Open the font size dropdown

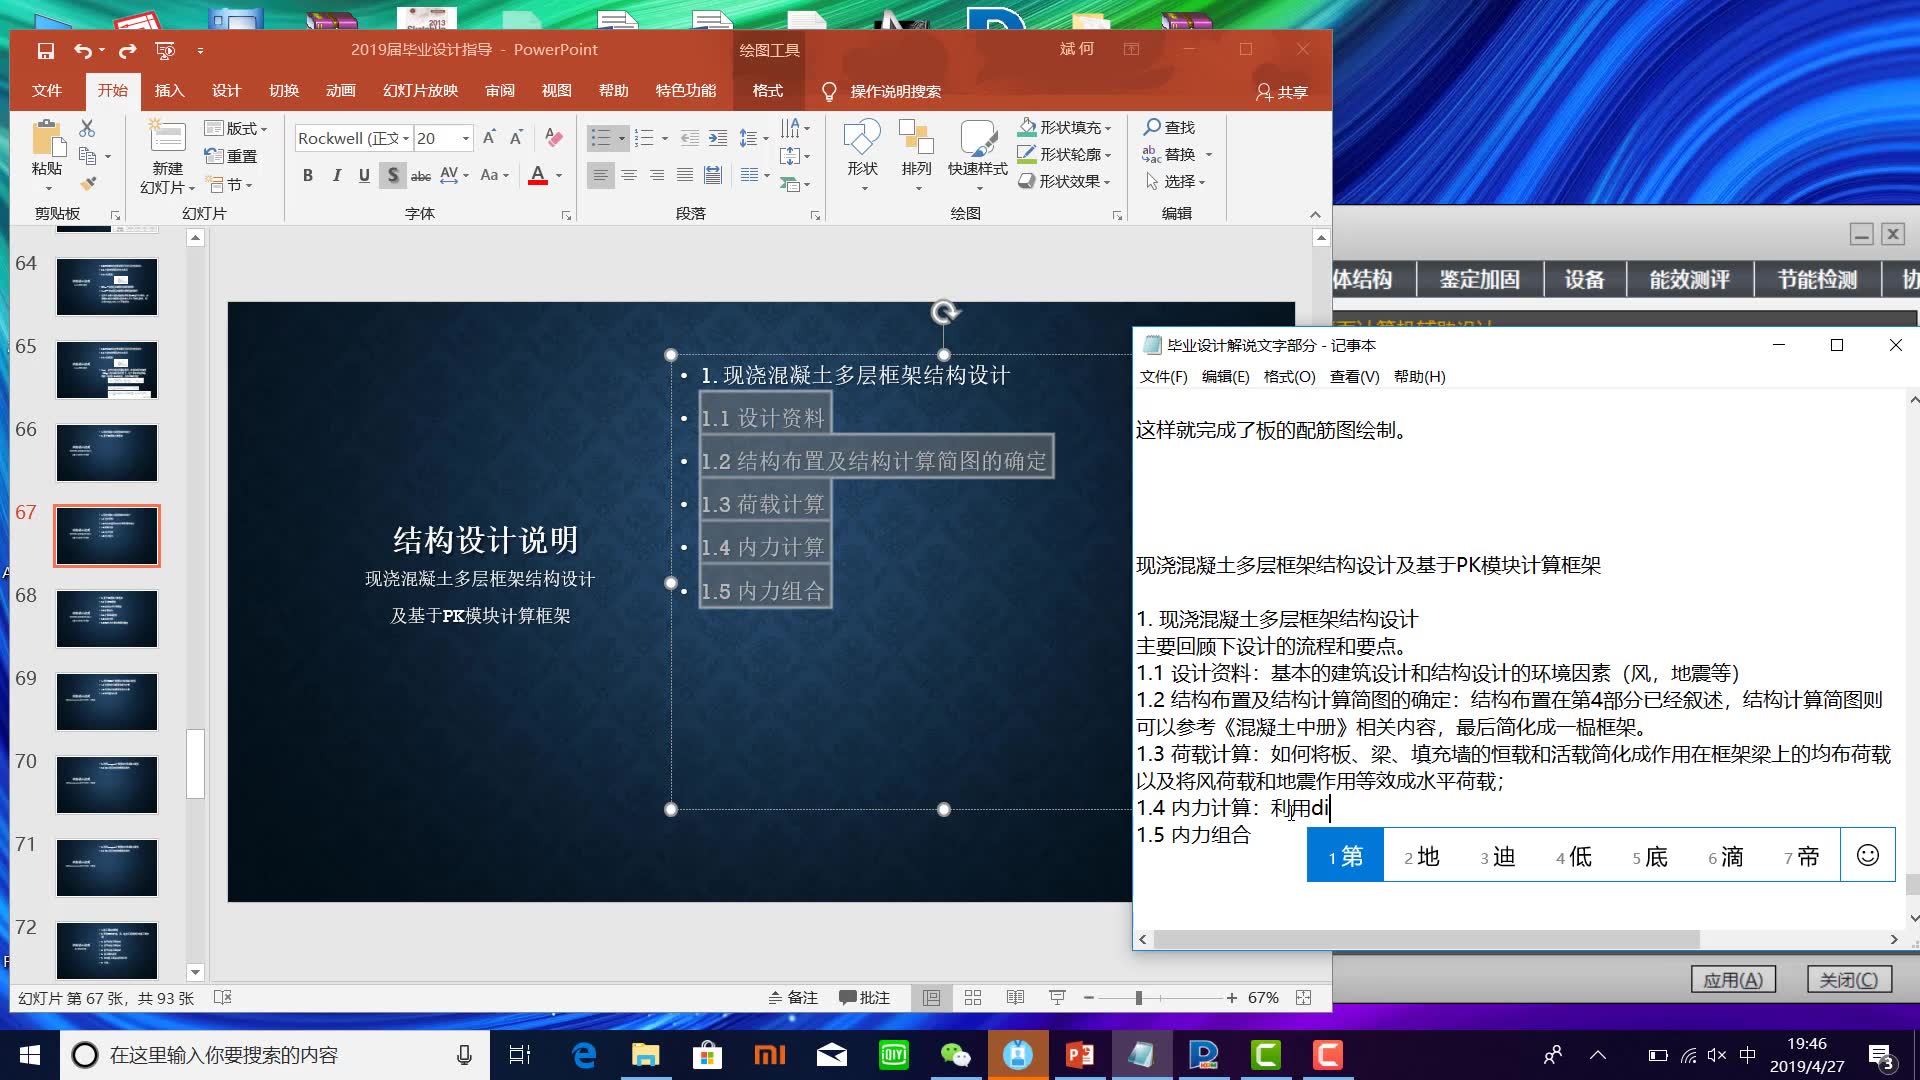(465, 138)
